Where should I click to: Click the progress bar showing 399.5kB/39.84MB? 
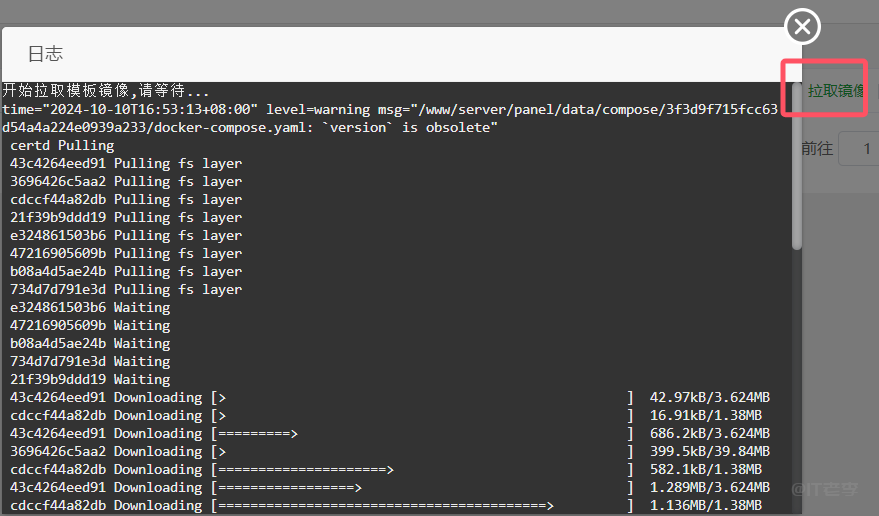(421, 451)
